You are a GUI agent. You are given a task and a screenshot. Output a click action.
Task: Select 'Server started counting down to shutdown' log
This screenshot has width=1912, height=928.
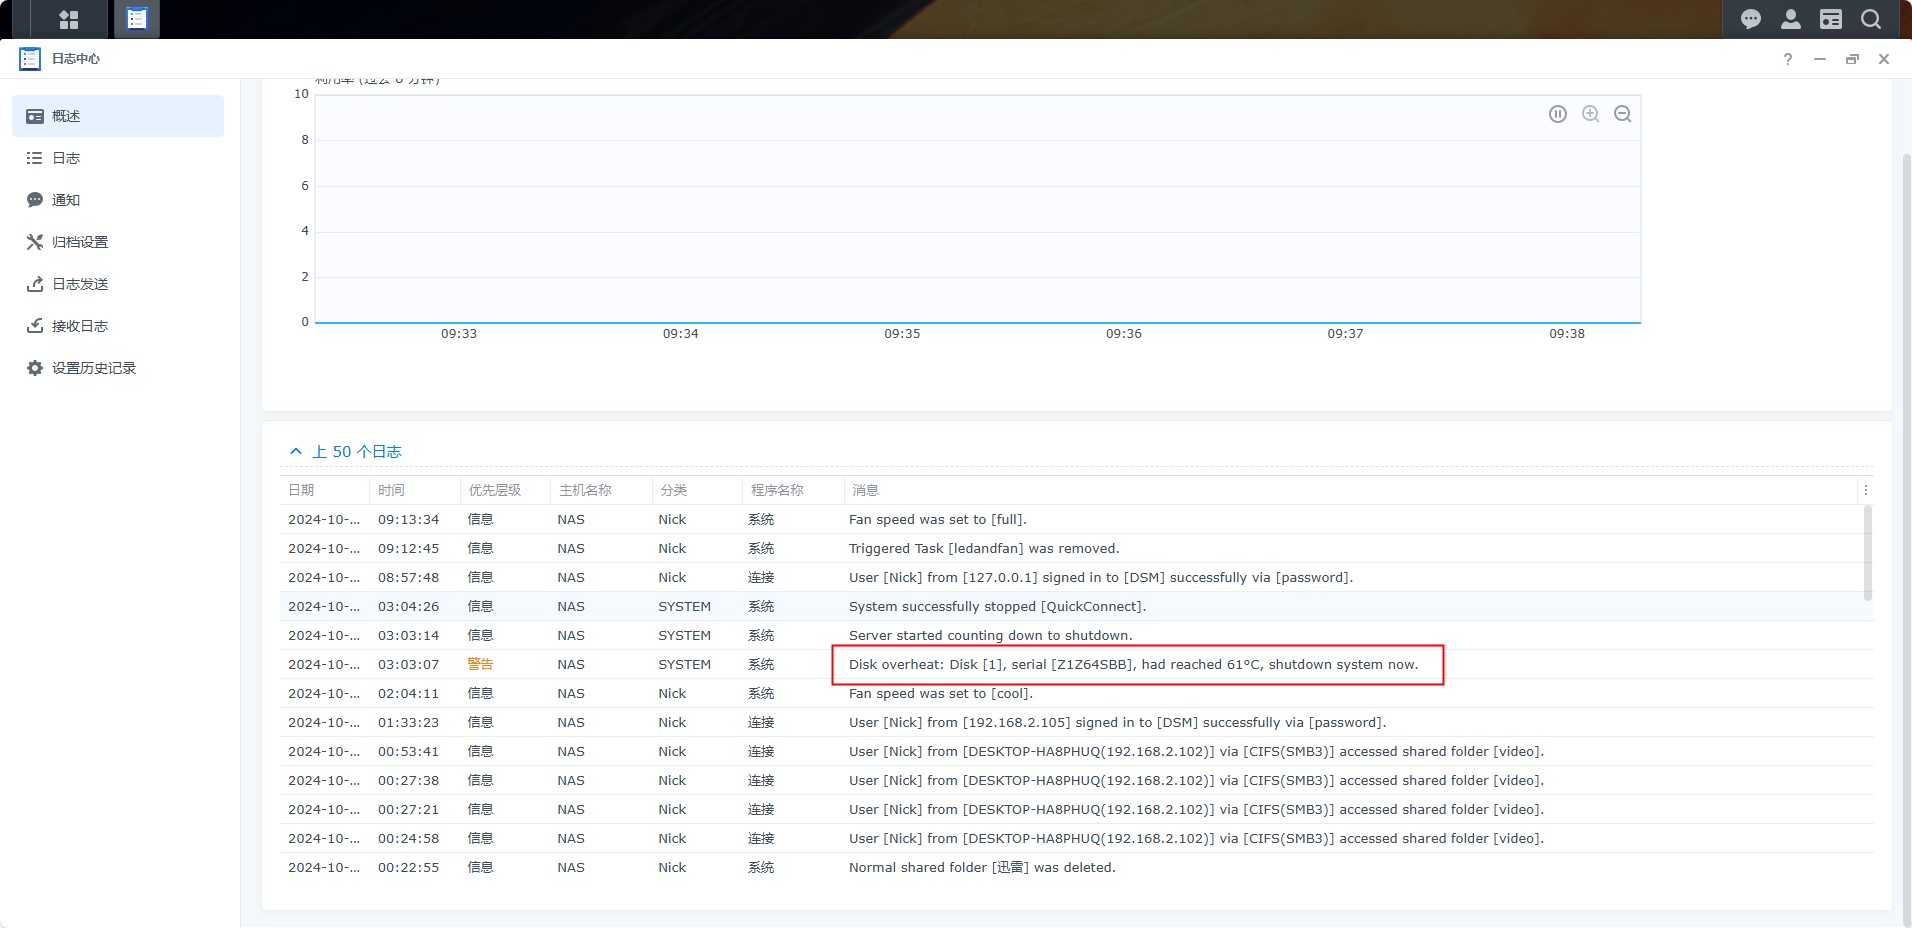click(x=1077, y=636)
